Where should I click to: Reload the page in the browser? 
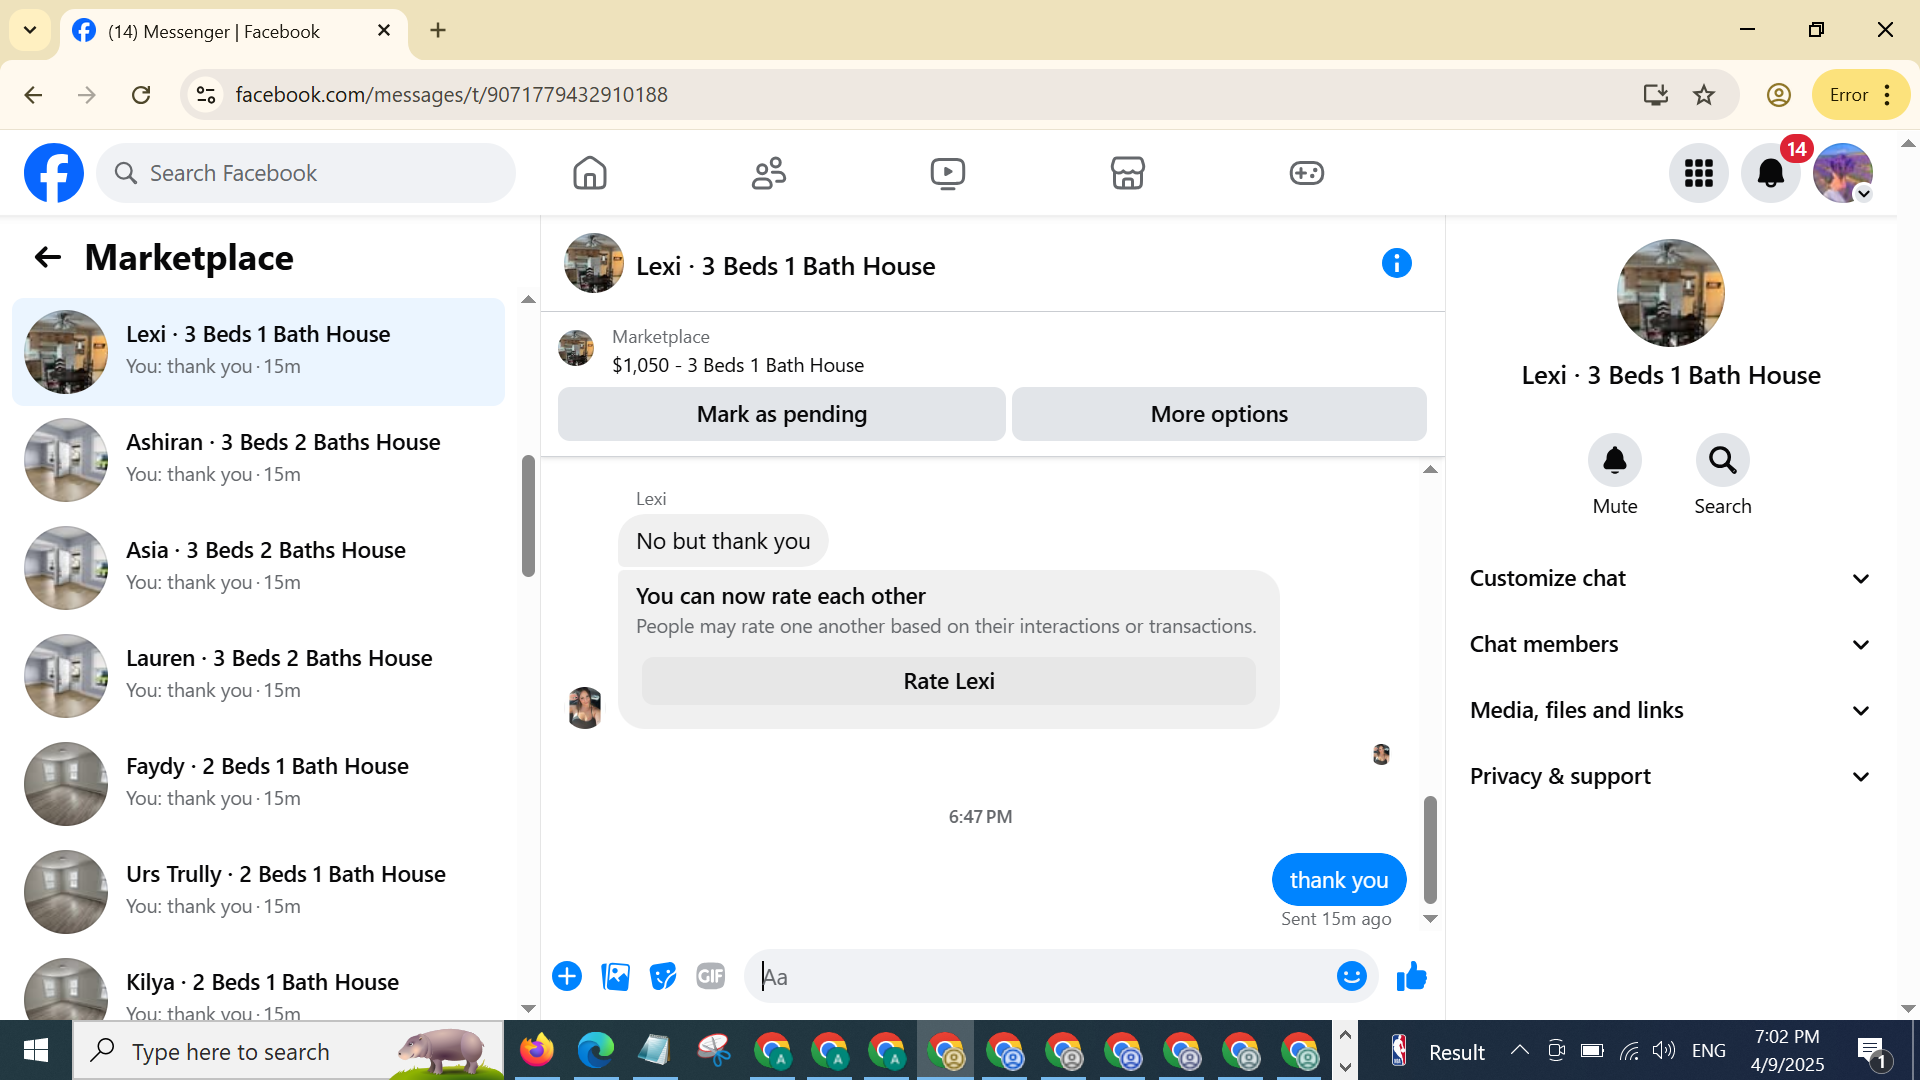click(141, 95)
